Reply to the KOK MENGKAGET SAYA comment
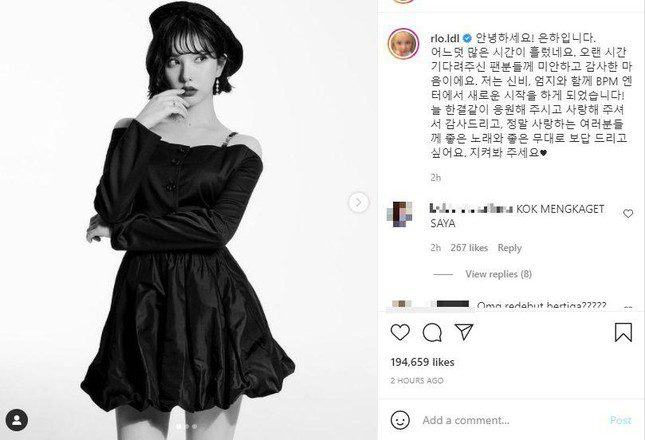645x440 pixels. click(509, 248)
